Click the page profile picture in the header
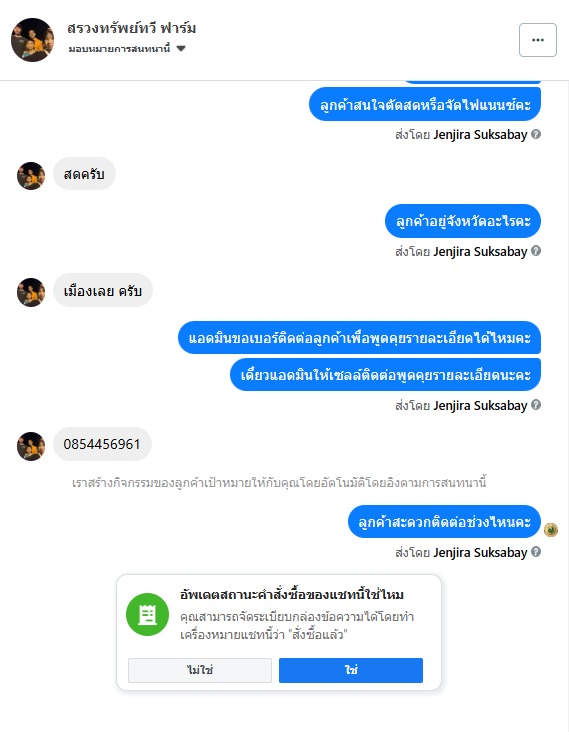The image size is (569, 740). coord(33,40)
